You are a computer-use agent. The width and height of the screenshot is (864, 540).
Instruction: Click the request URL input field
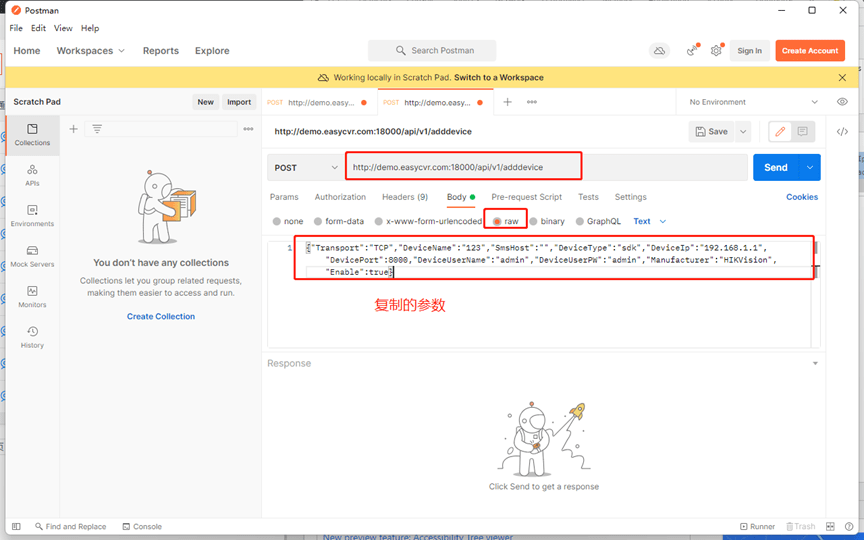(546, 168)
